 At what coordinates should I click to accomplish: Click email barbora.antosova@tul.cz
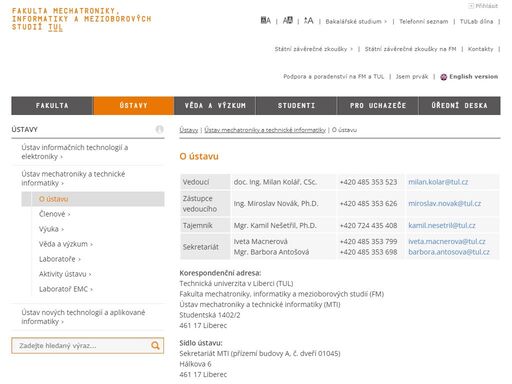tap(449, 252)
